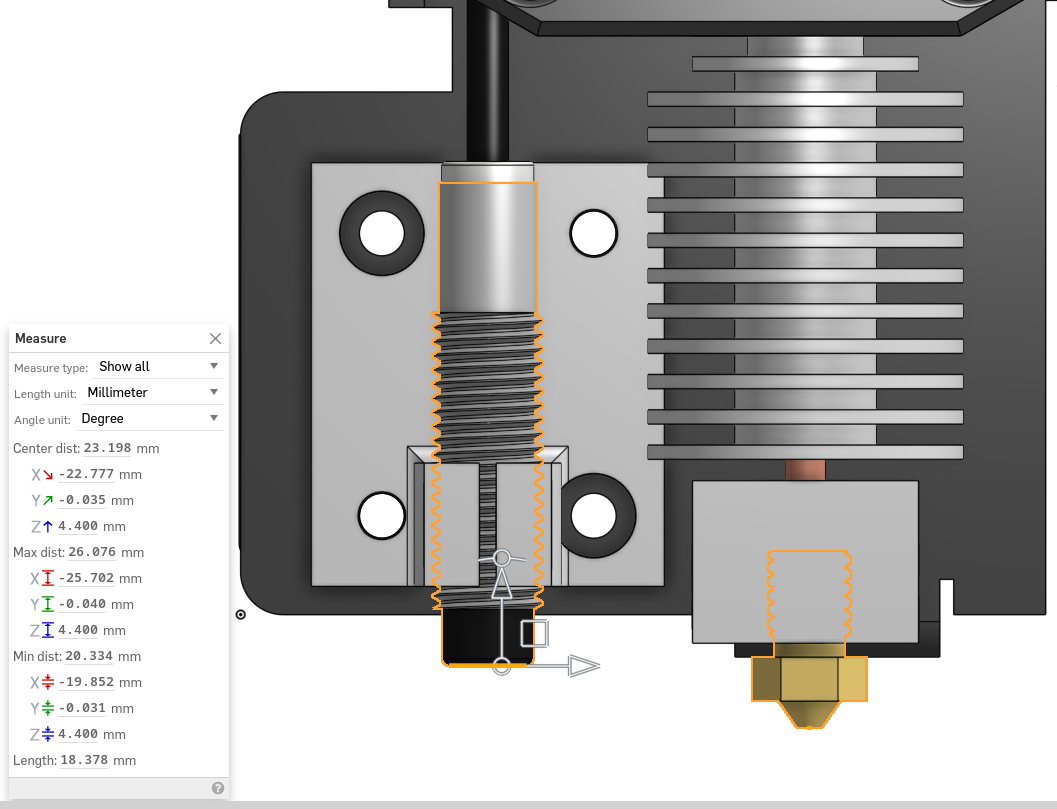Click the origin point indicator on the viewport edge
This screenshot has height=809, width=1057.
click(240, 615)
